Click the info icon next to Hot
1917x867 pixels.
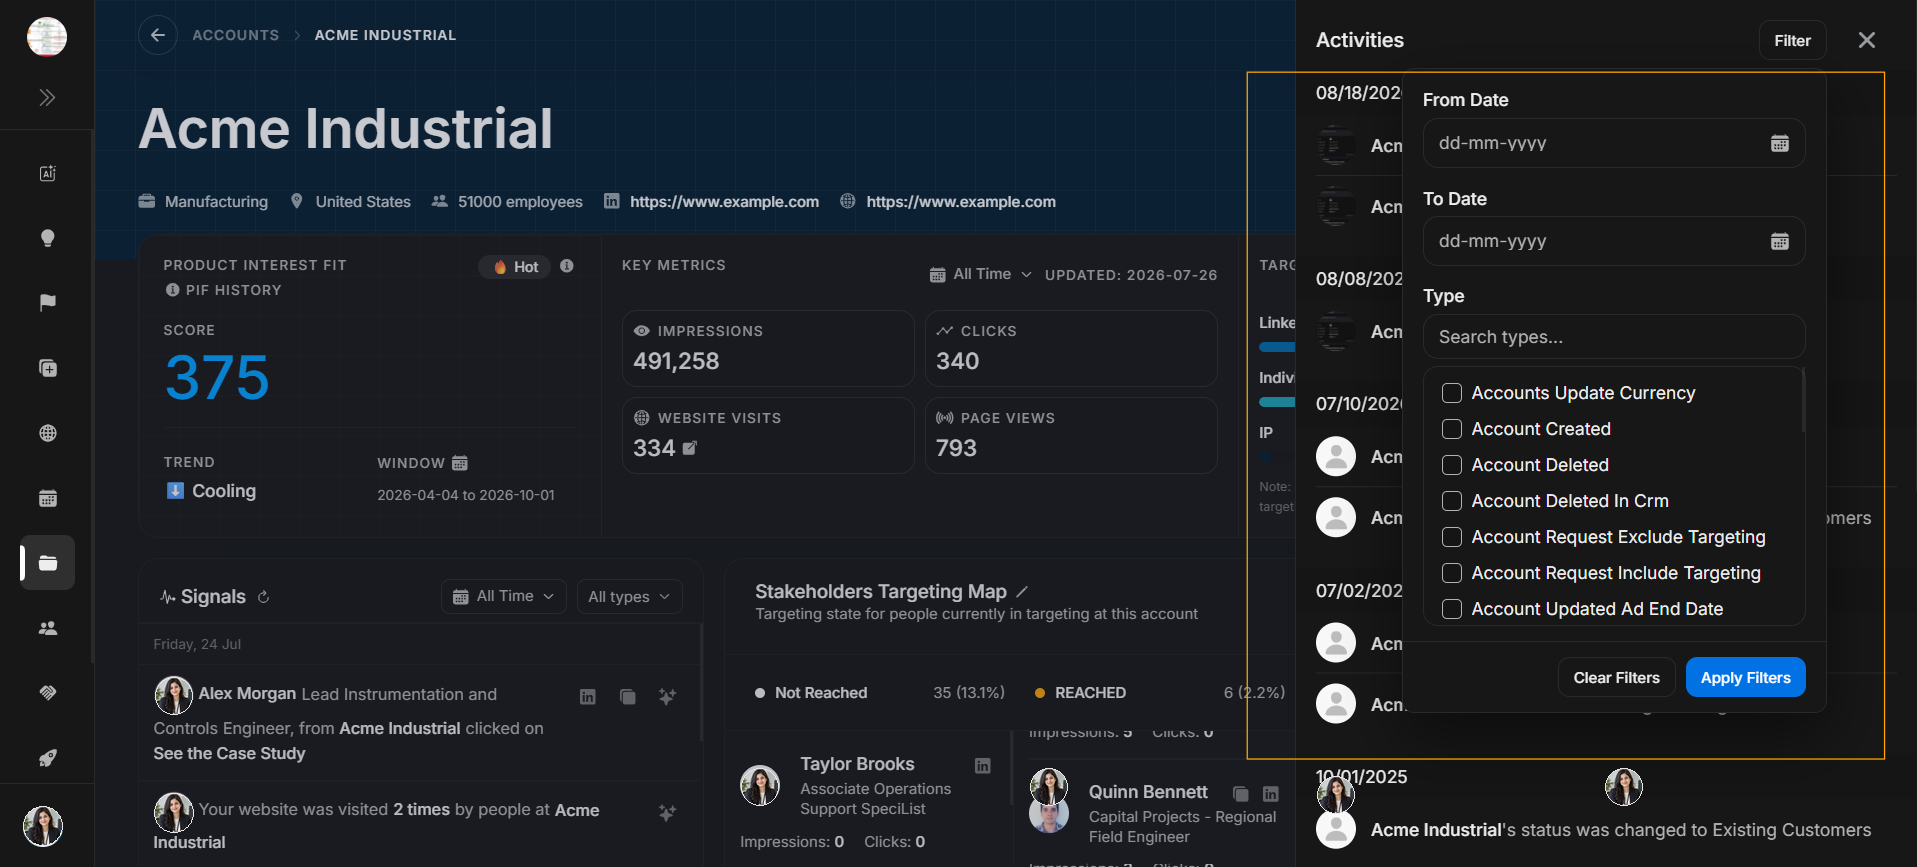567,266
